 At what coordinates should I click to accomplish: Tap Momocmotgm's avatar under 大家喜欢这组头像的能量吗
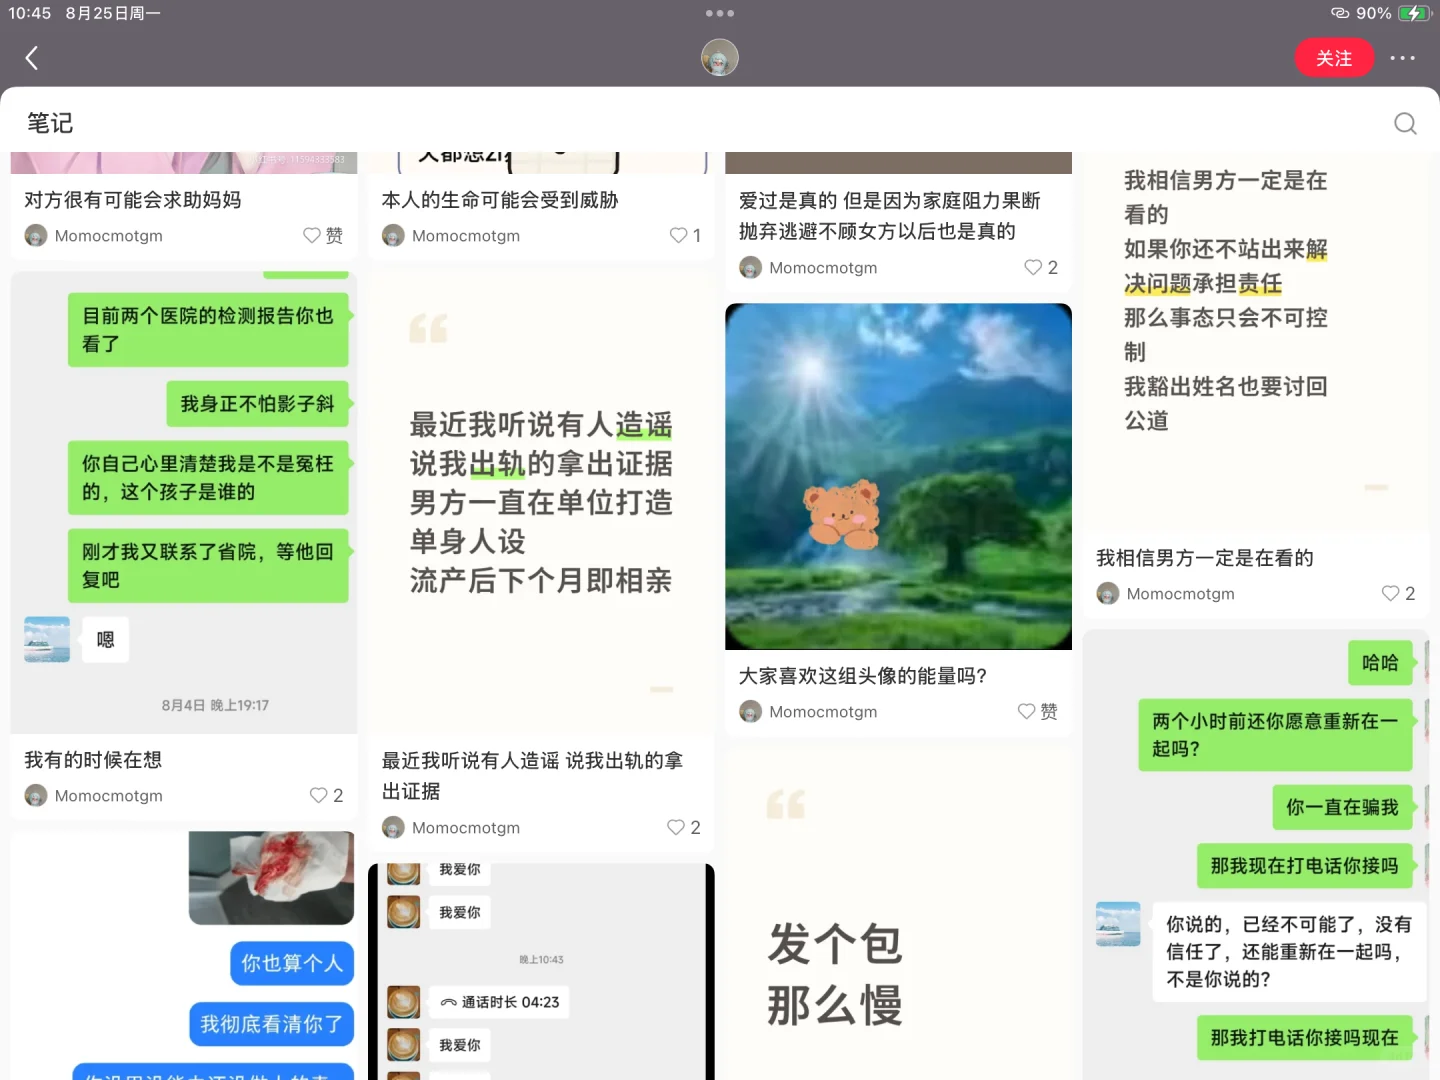pyautogui.click(x=750, y=711)
